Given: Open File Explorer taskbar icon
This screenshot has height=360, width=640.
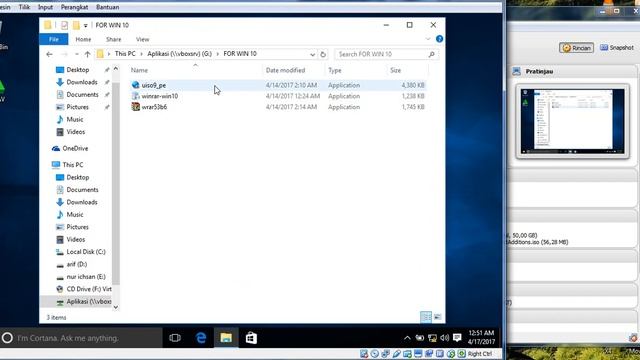Looking at the screenshot, I should pyautogui.click(x=226, y=338).
